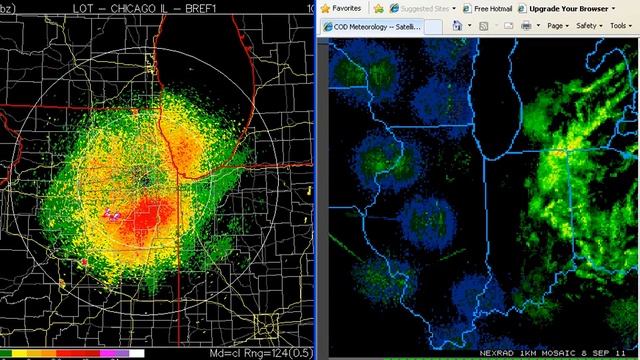
Task: Click the LOT - CHICAGO IL - BREF1 title
Action: click(144, 8)
